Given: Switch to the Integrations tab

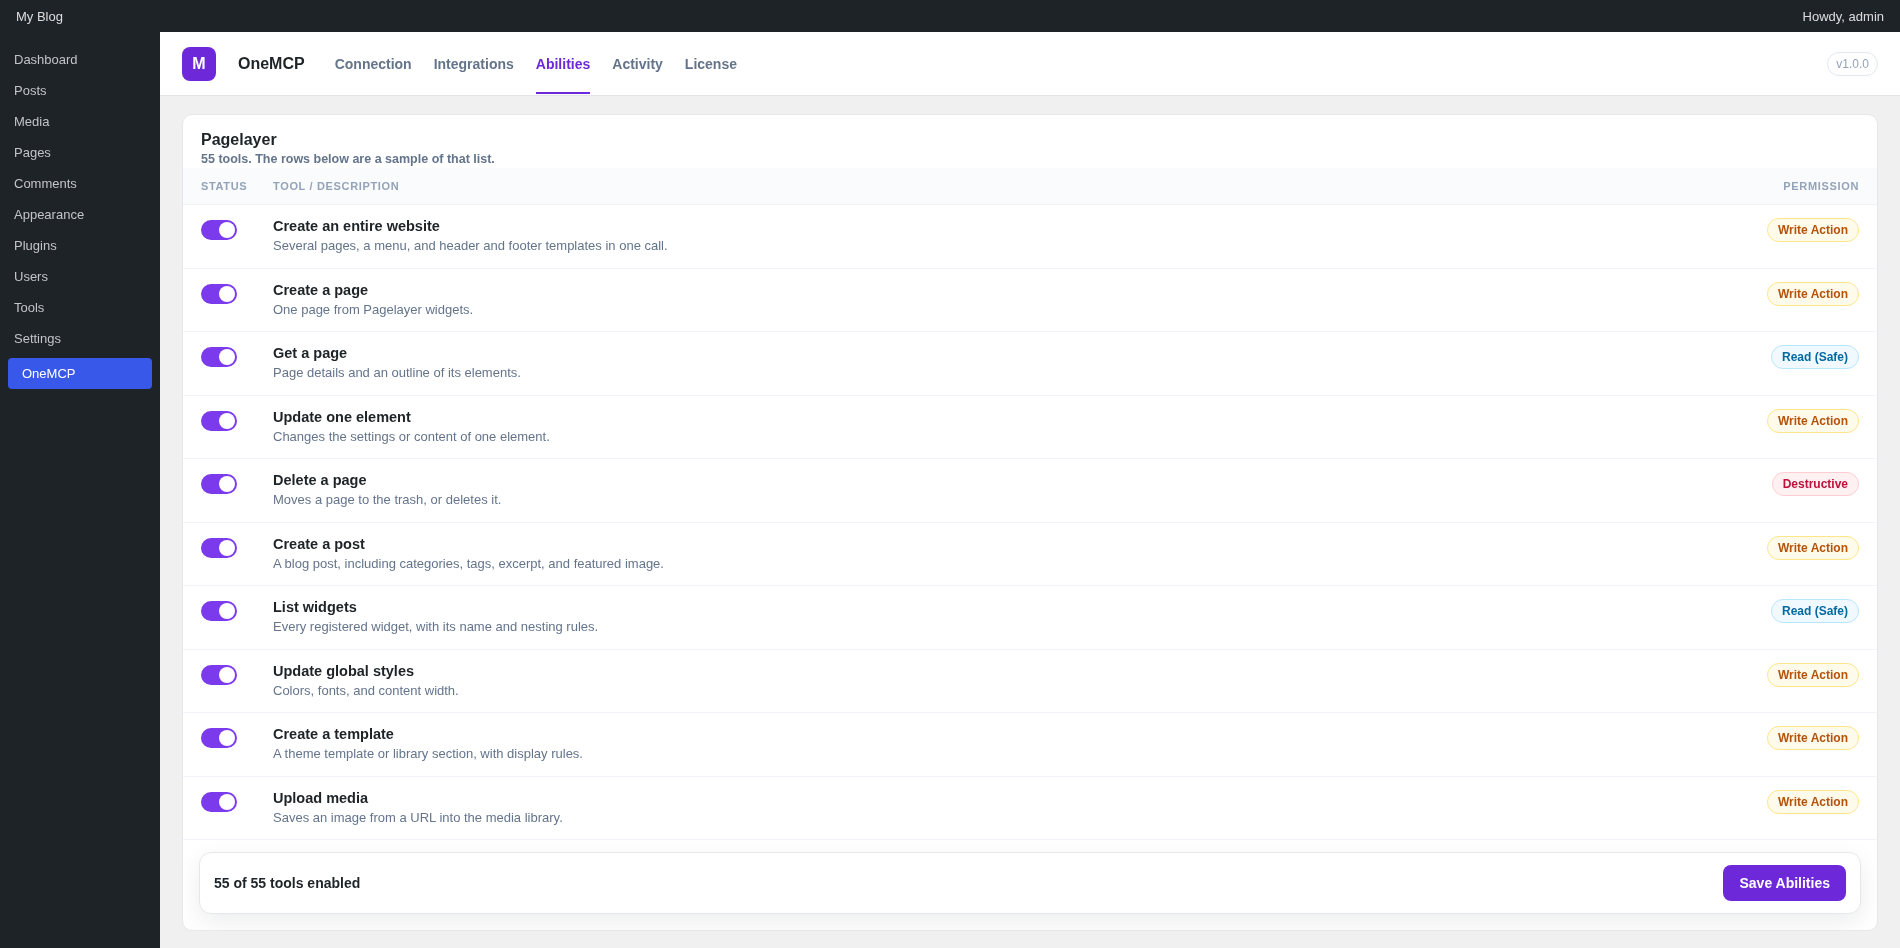Looking at the screenshot, I should point(474,64).
